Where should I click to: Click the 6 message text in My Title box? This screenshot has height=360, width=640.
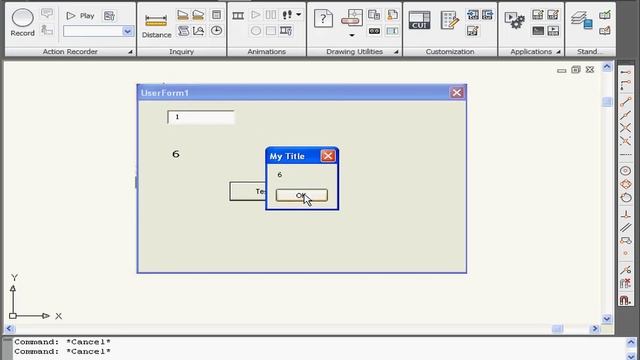[x=280, y=175]
